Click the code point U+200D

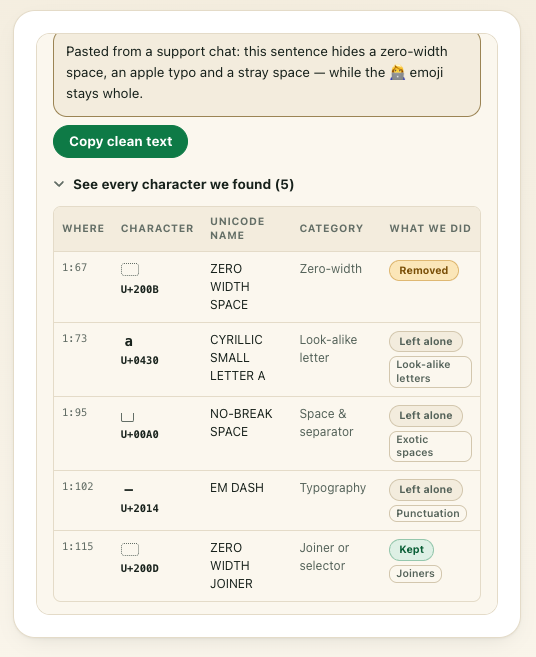pyautogui.click(x=140, y=569)
